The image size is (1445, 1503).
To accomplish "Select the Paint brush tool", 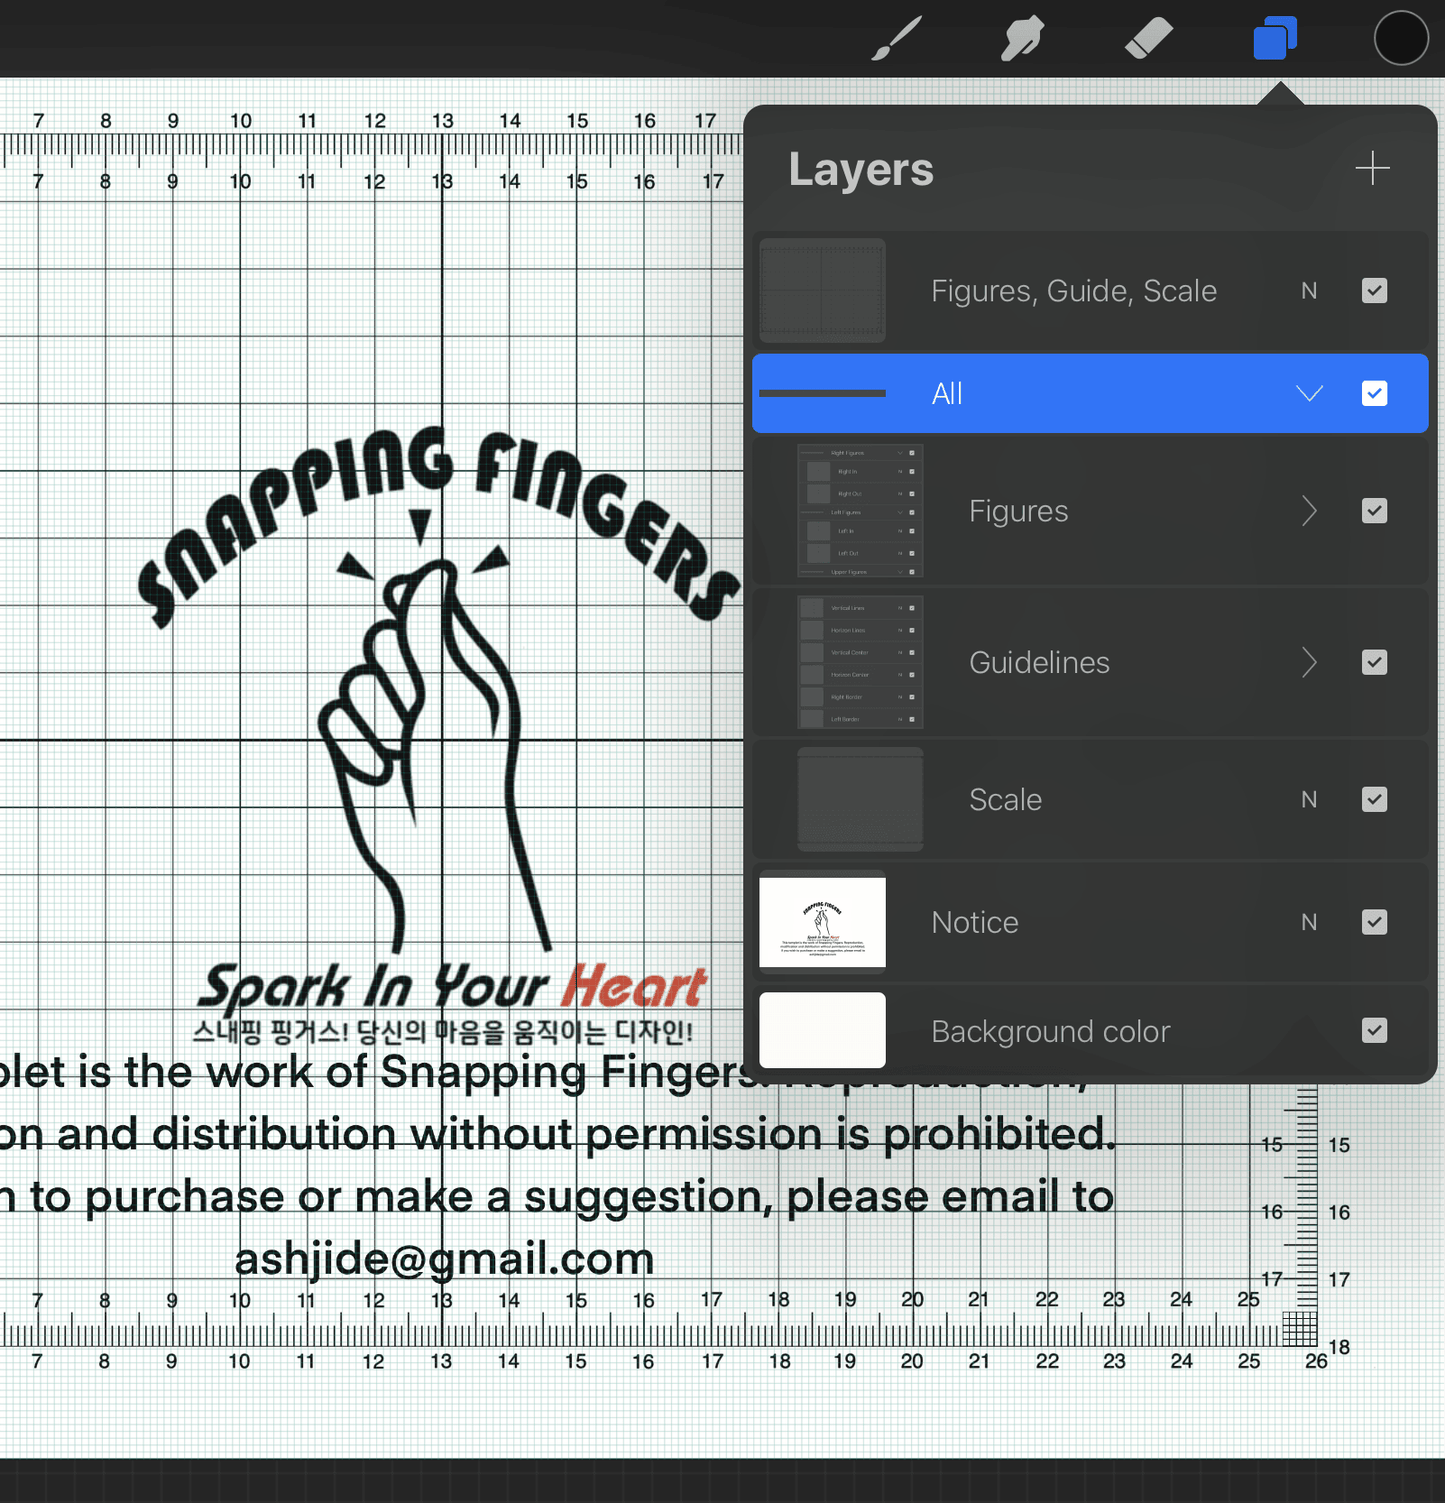I will click(x=896, y=39).
